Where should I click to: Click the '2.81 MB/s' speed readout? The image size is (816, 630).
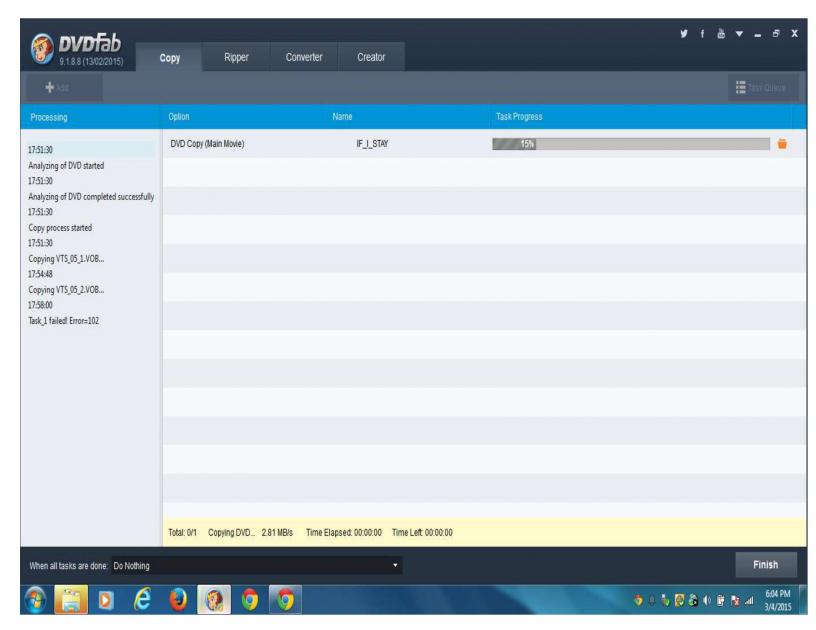point(277,532)
